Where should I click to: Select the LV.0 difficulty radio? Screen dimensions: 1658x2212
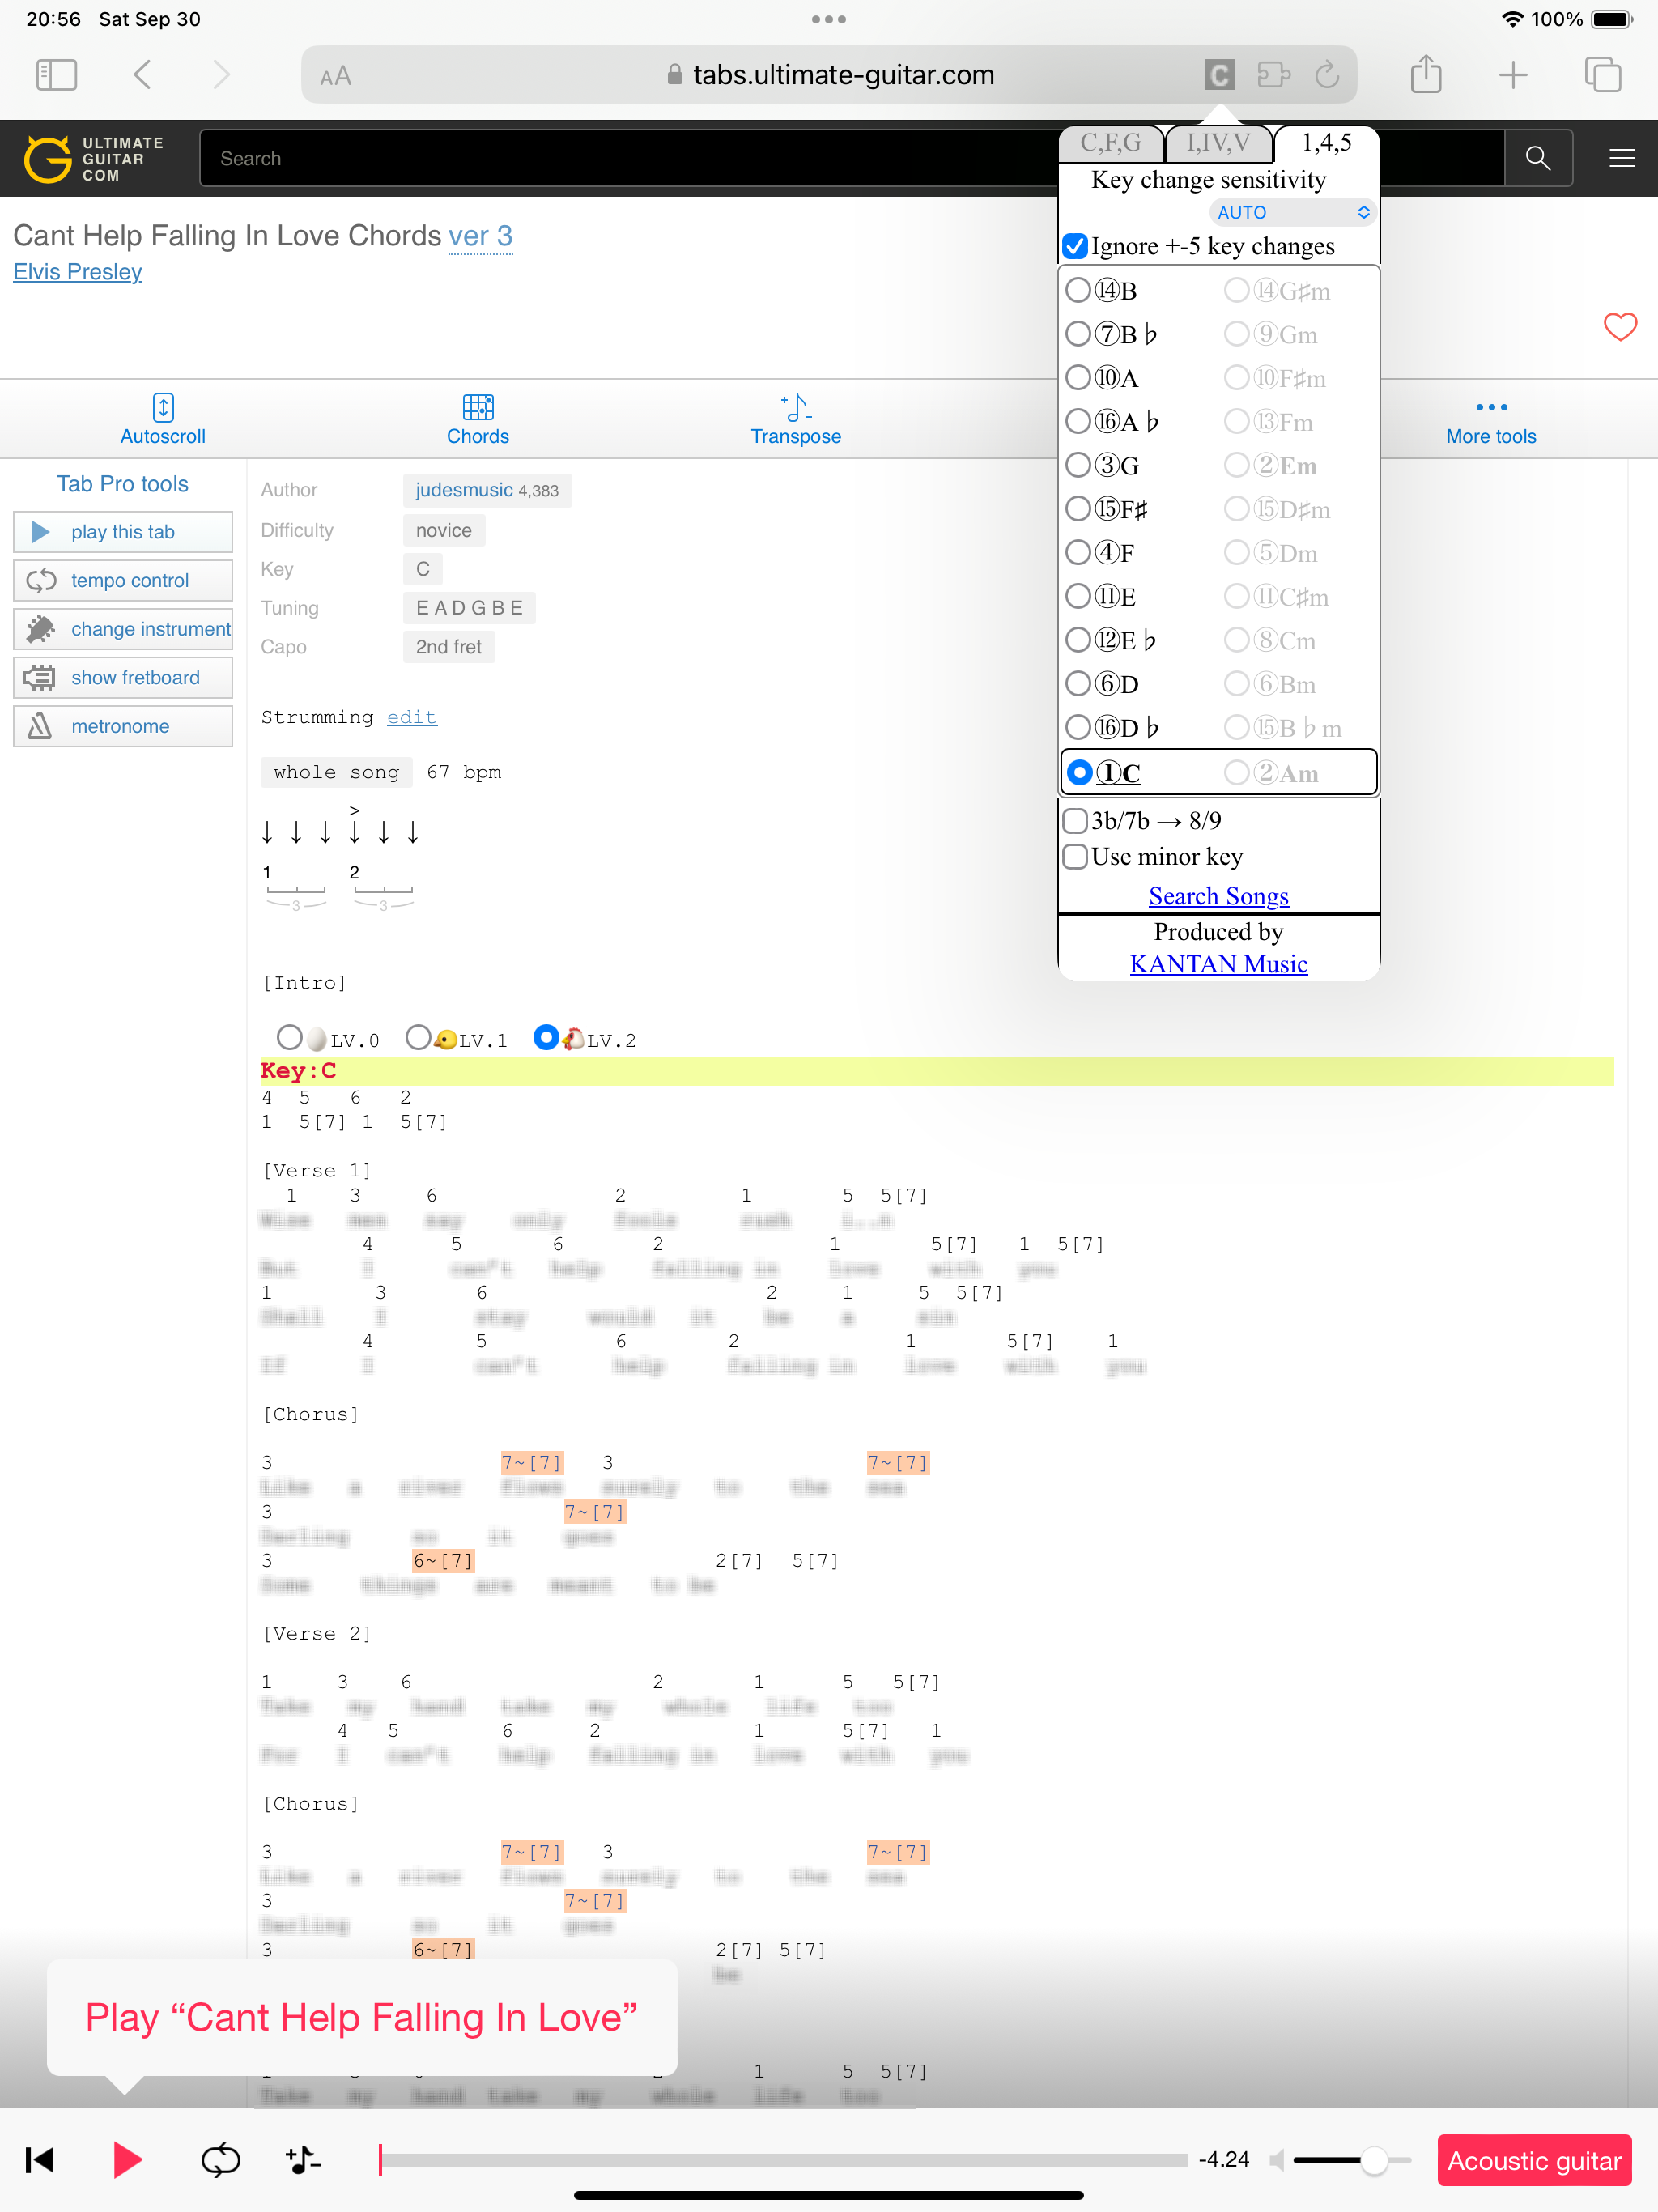(x=290, y=1037)
